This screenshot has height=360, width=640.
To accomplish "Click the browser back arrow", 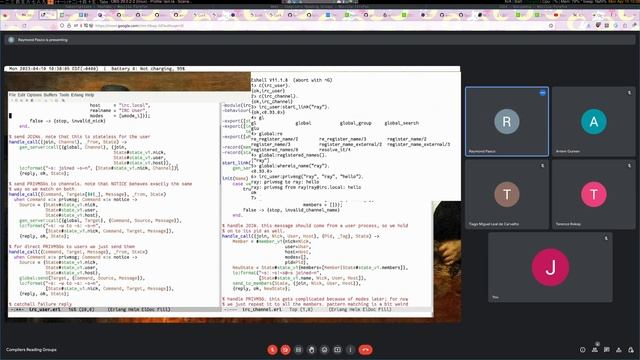I will tap(6, 25).
